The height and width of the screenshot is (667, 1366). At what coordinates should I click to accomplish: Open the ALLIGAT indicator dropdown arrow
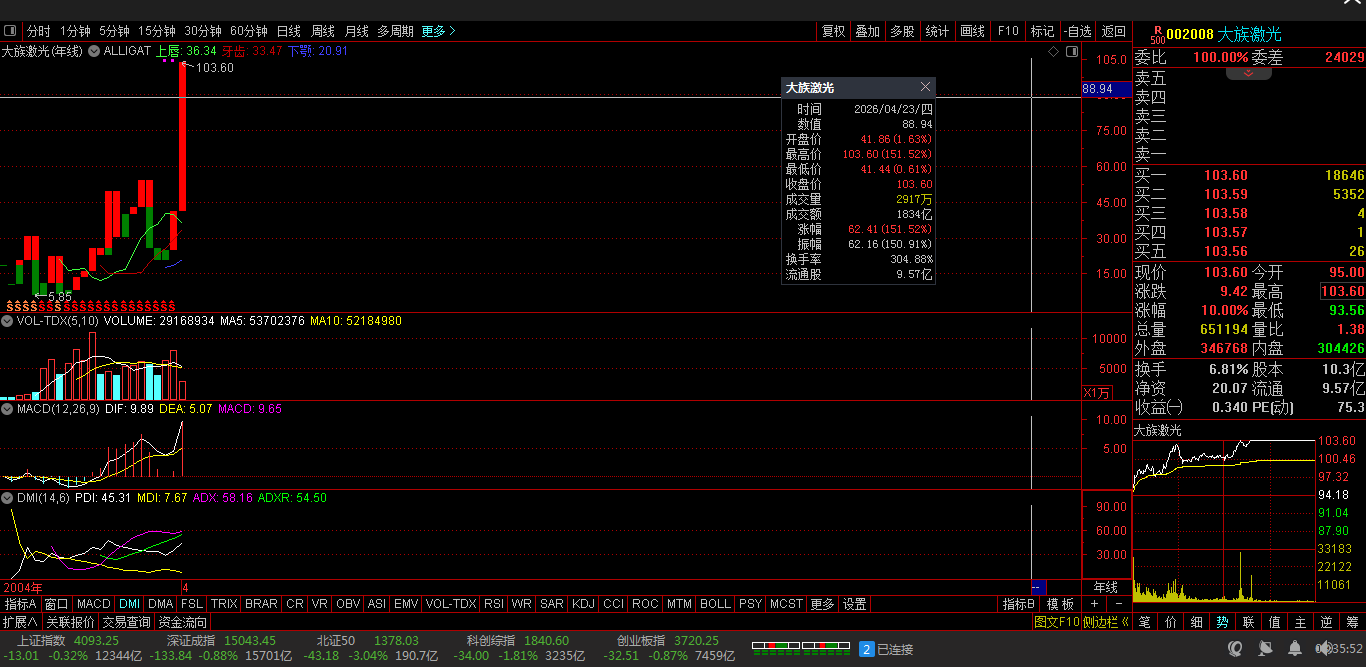pos(95,50)
